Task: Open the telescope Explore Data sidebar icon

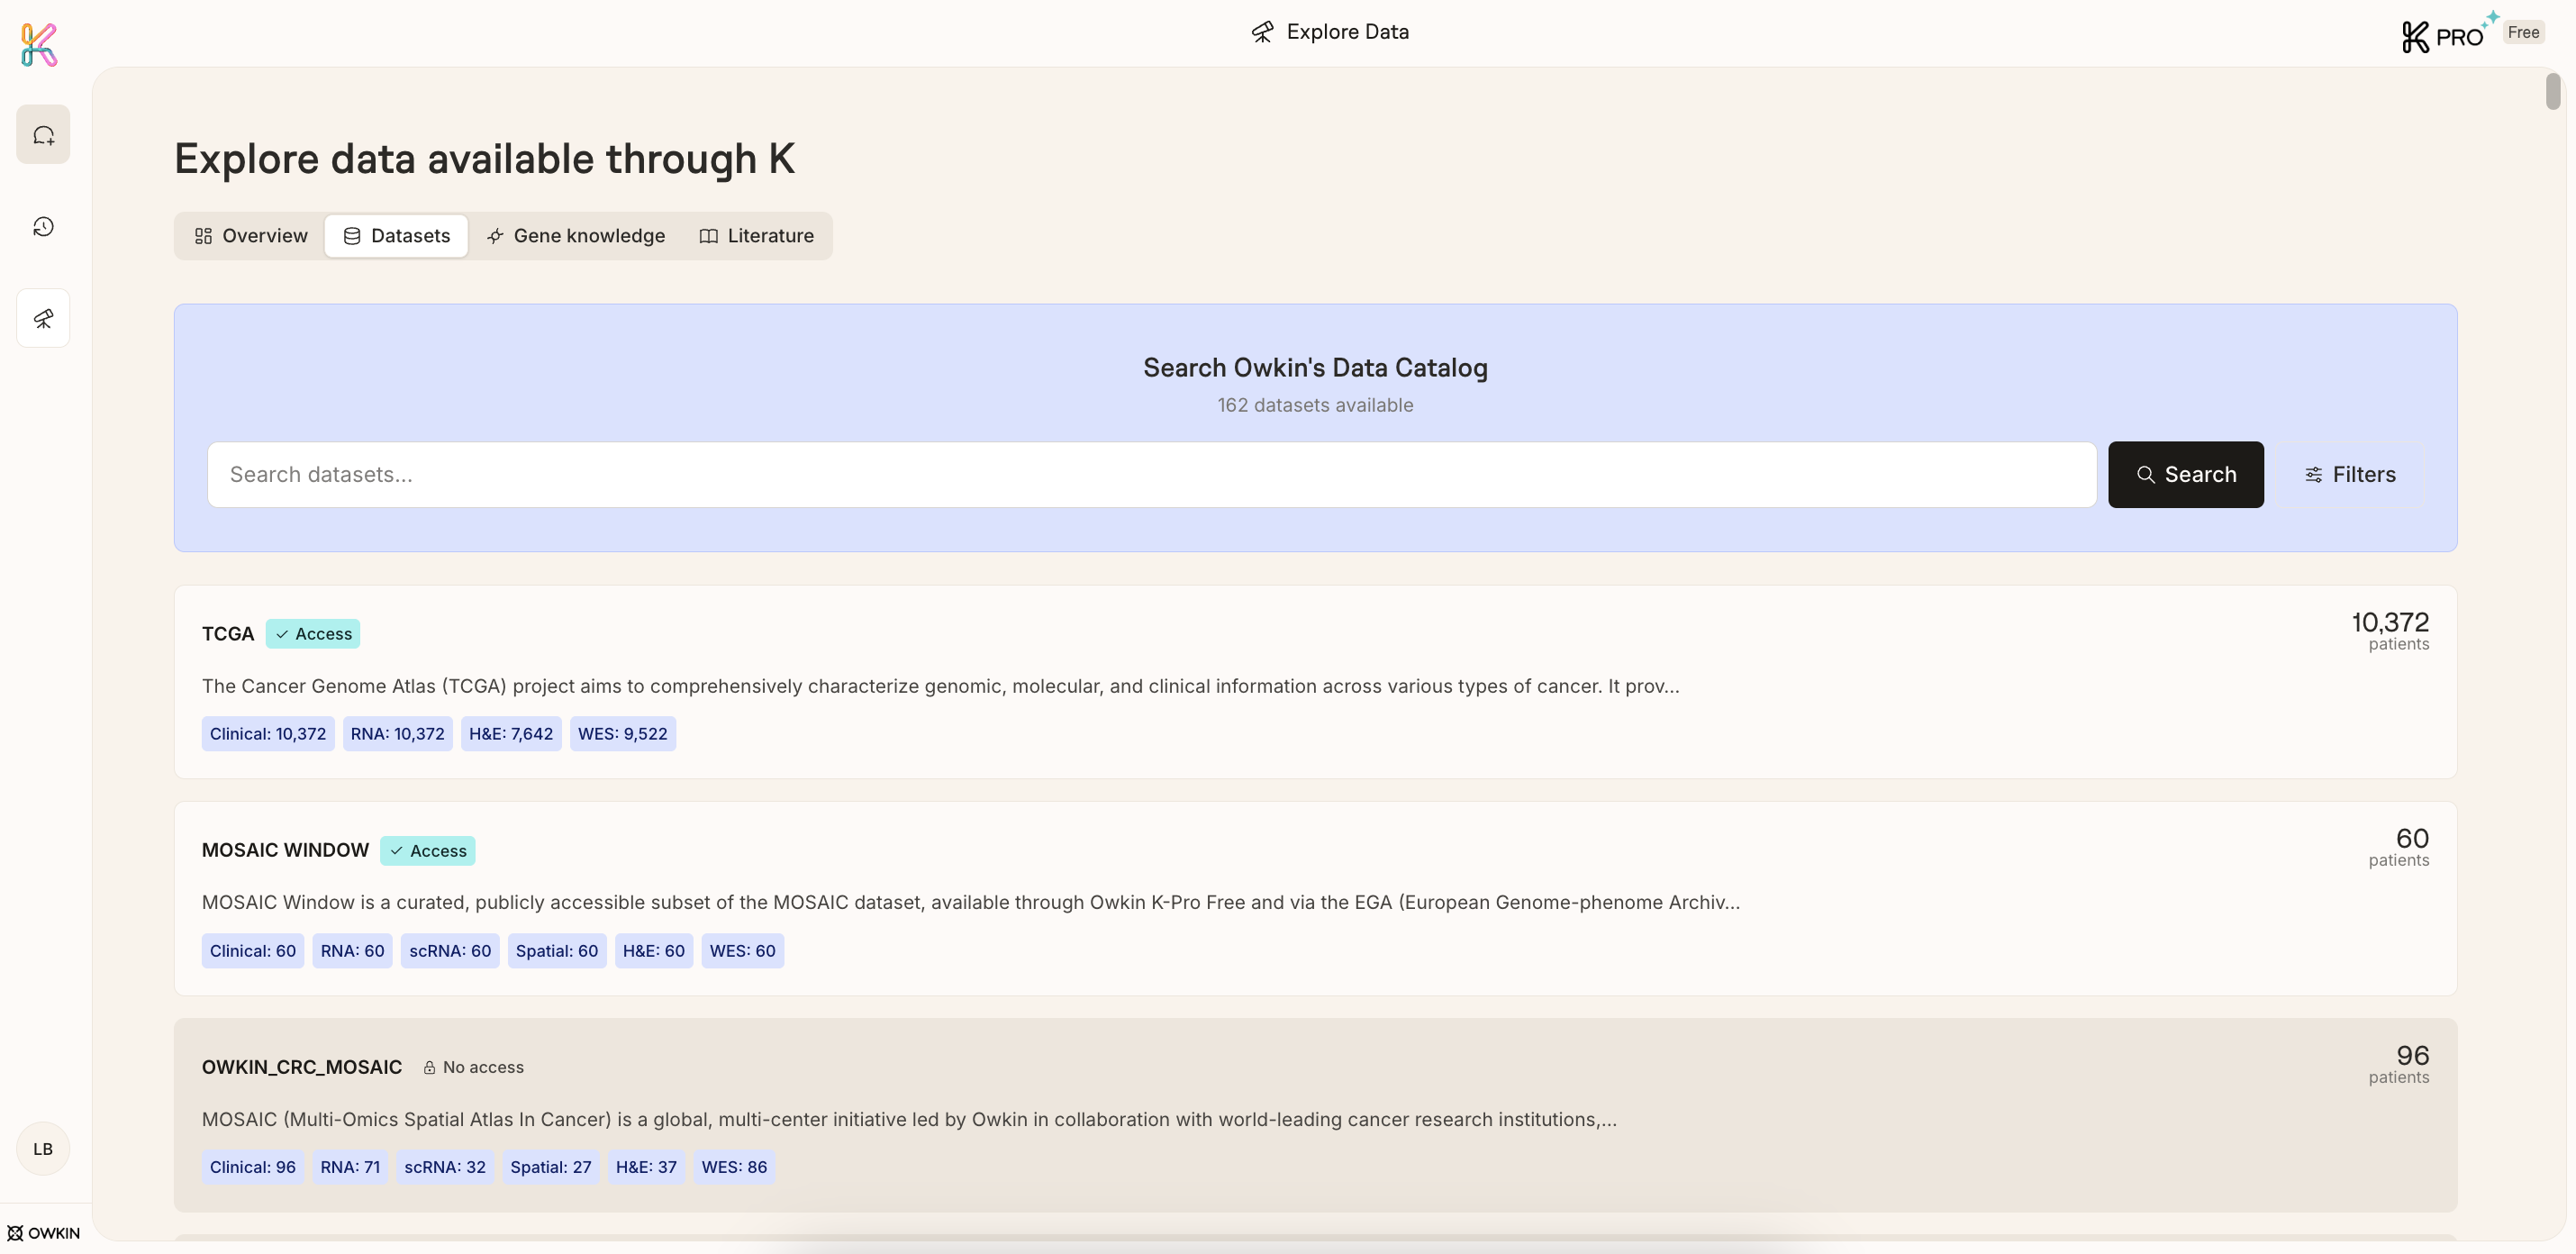Action: click(x=43, y=318)
